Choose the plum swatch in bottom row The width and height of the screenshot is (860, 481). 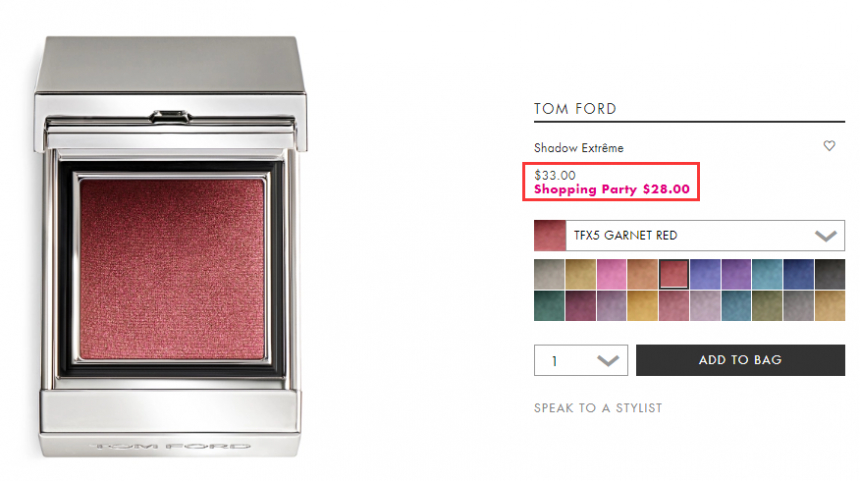tap(580, 306)
